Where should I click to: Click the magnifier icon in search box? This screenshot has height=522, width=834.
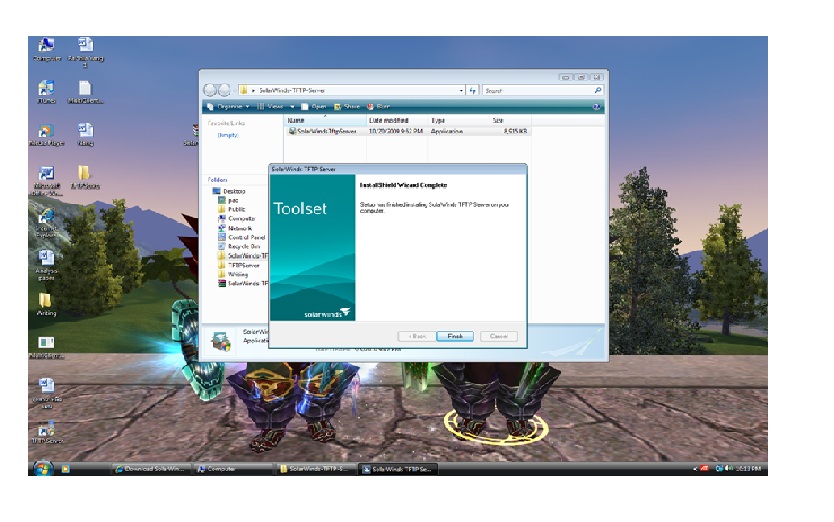pyautogui.click(x=598, y=90)
